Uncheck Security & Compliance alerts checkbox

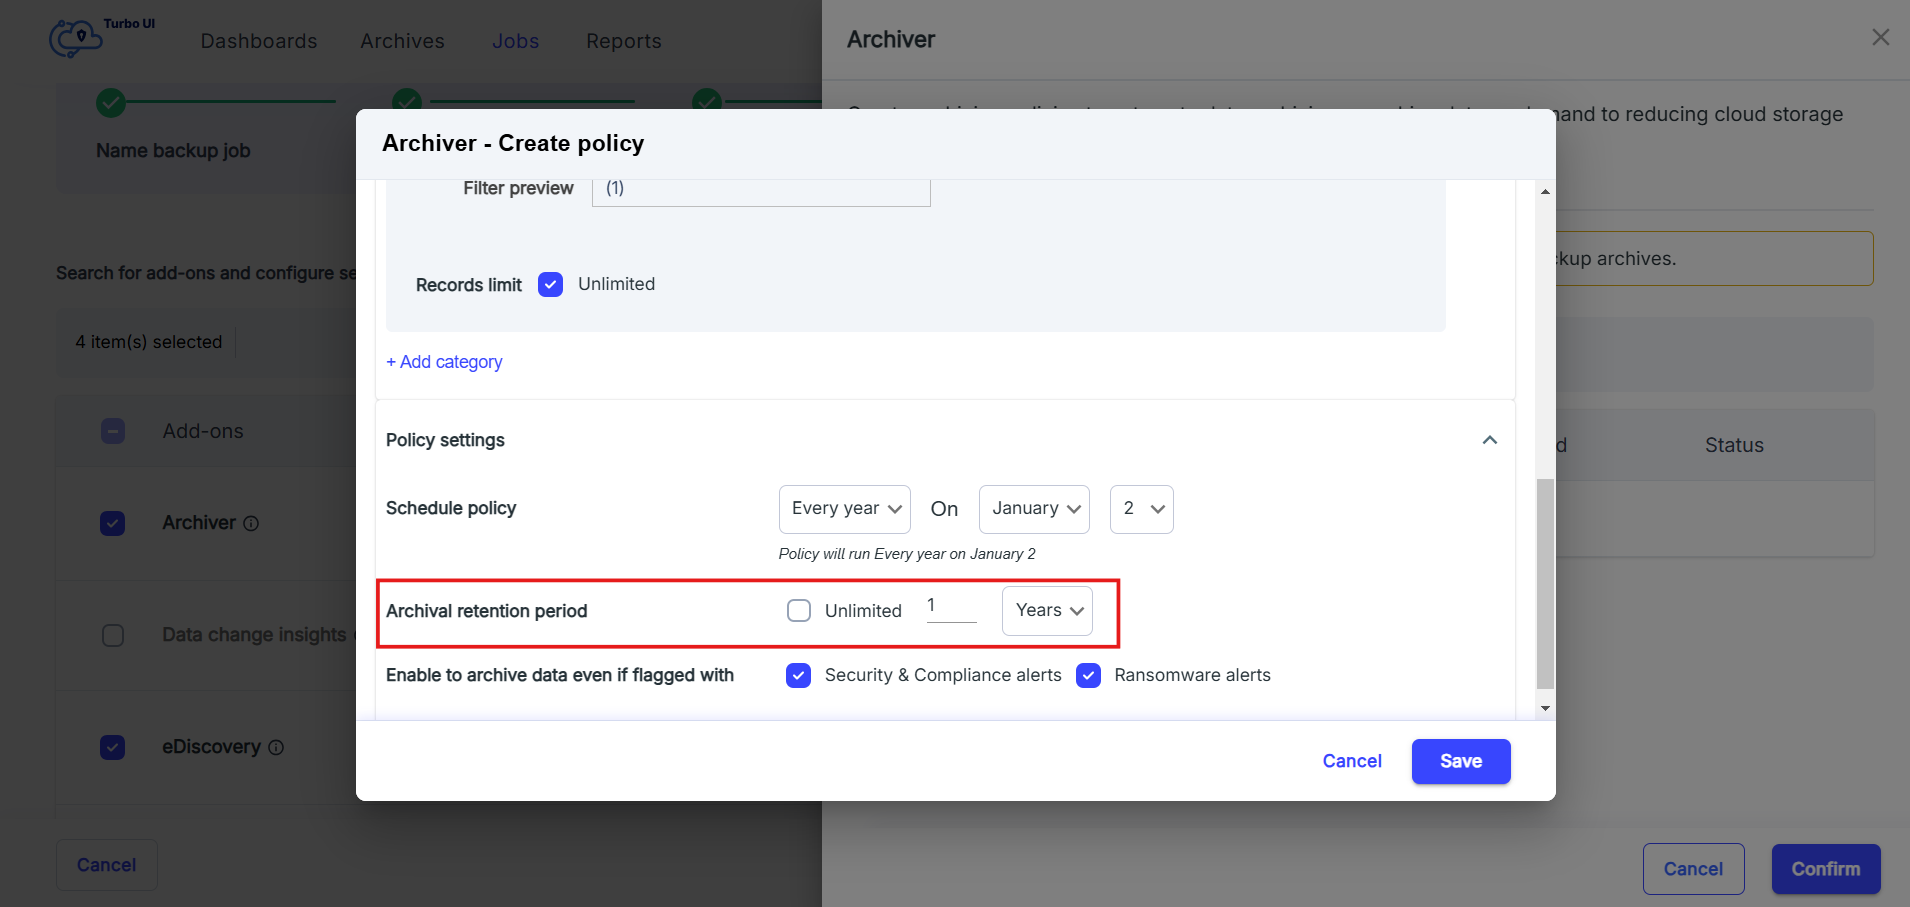point(799,676)
